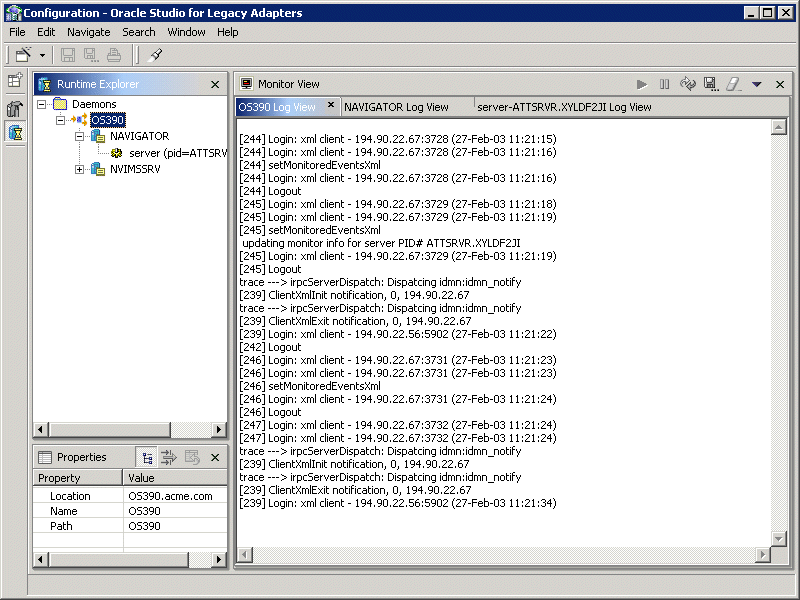Click Properties panel scroll right arrow
The height and width of the screenshot is (600, 800).
coord(219,560)
